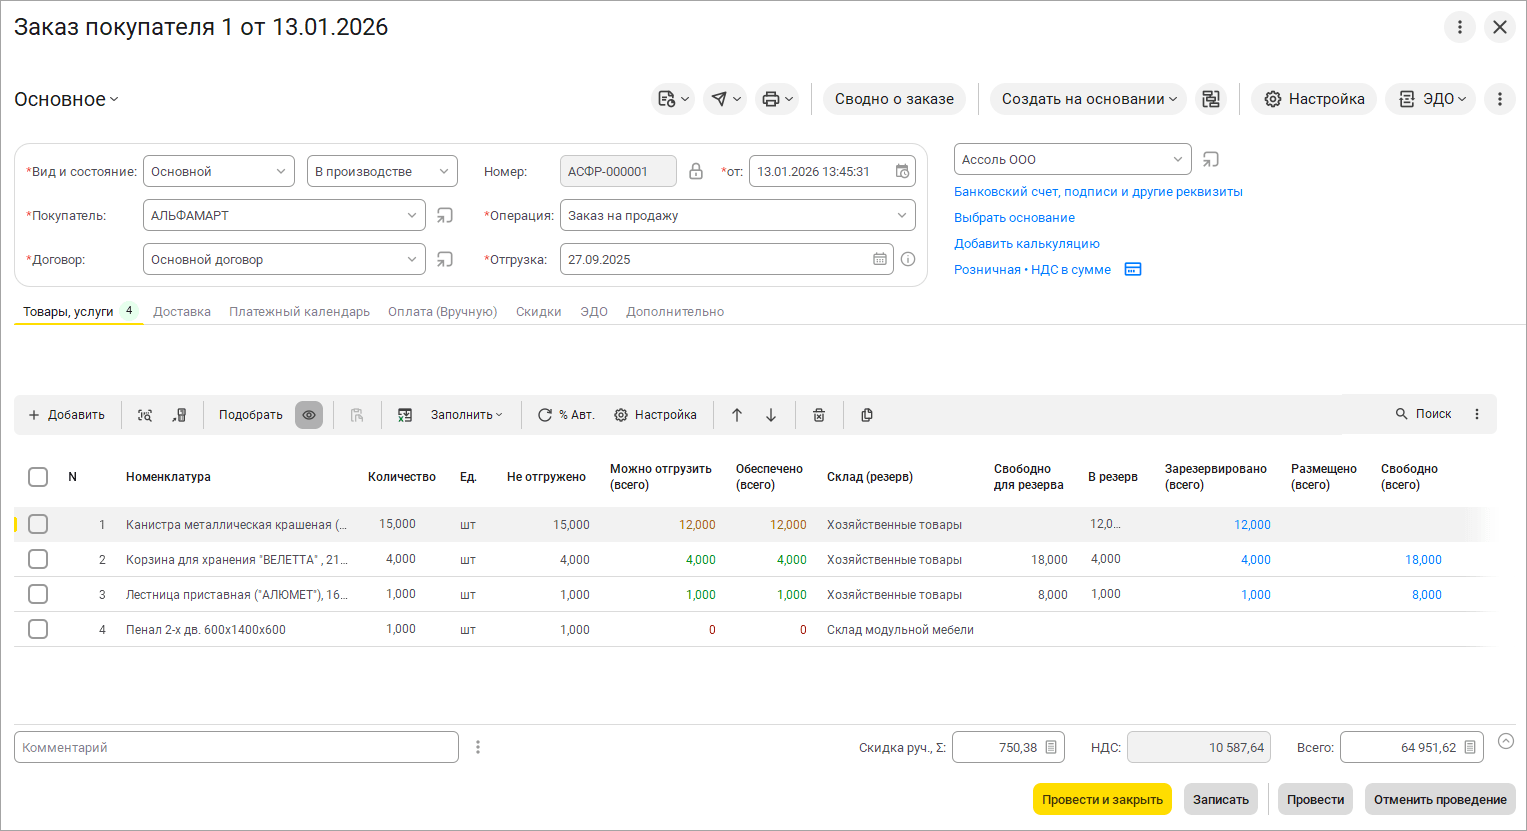The image size is (1527, 831).
Task: Click the copy rows icon
Action: click(x=867, y=415)
